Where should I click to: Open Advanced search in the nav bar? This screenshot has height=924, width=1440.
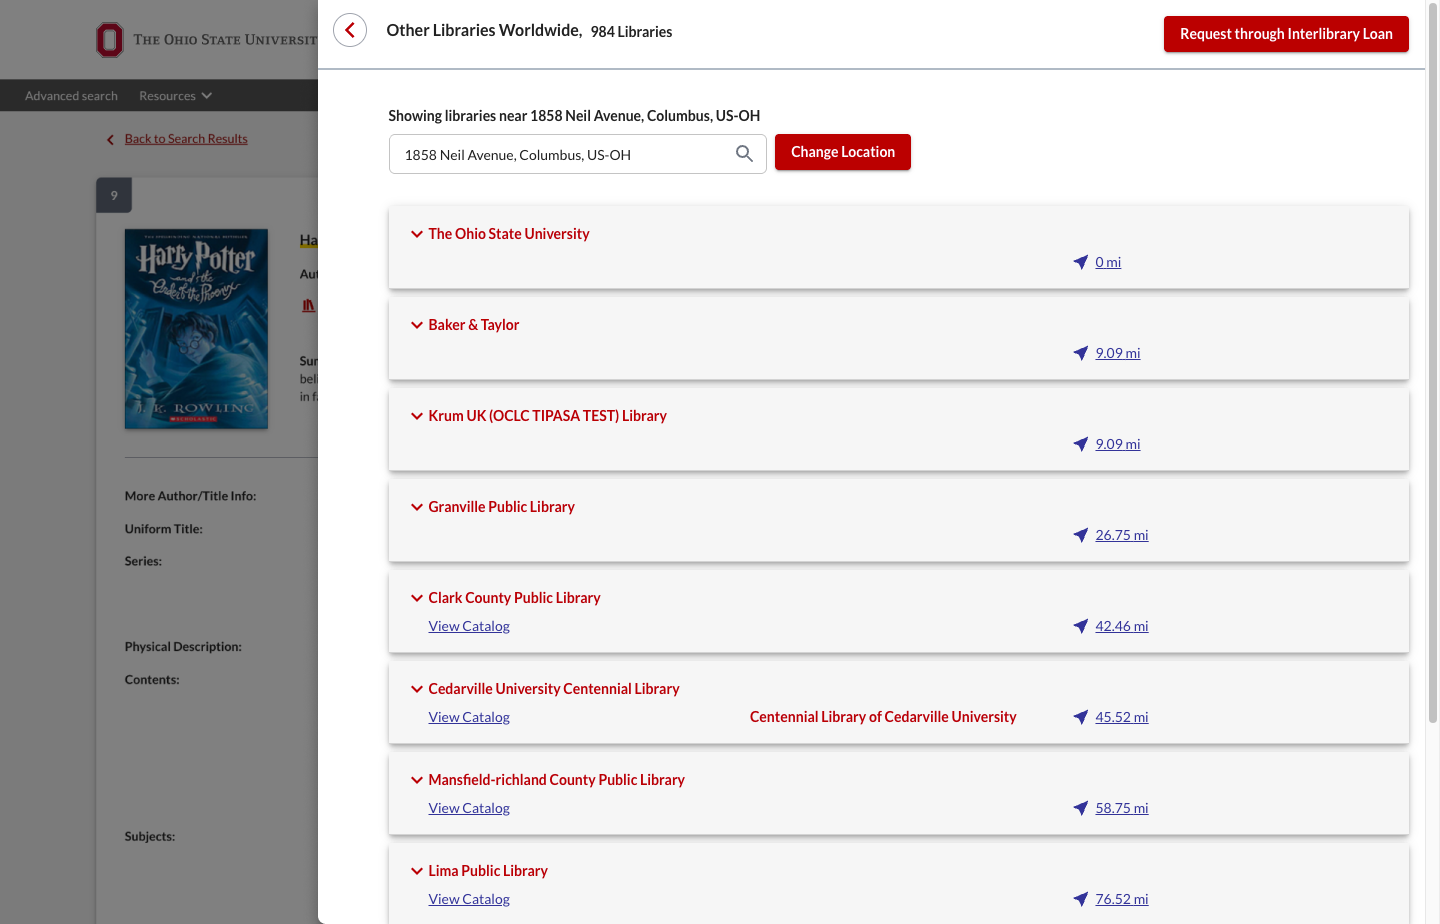pyautogui.click(x=71, y=96)
